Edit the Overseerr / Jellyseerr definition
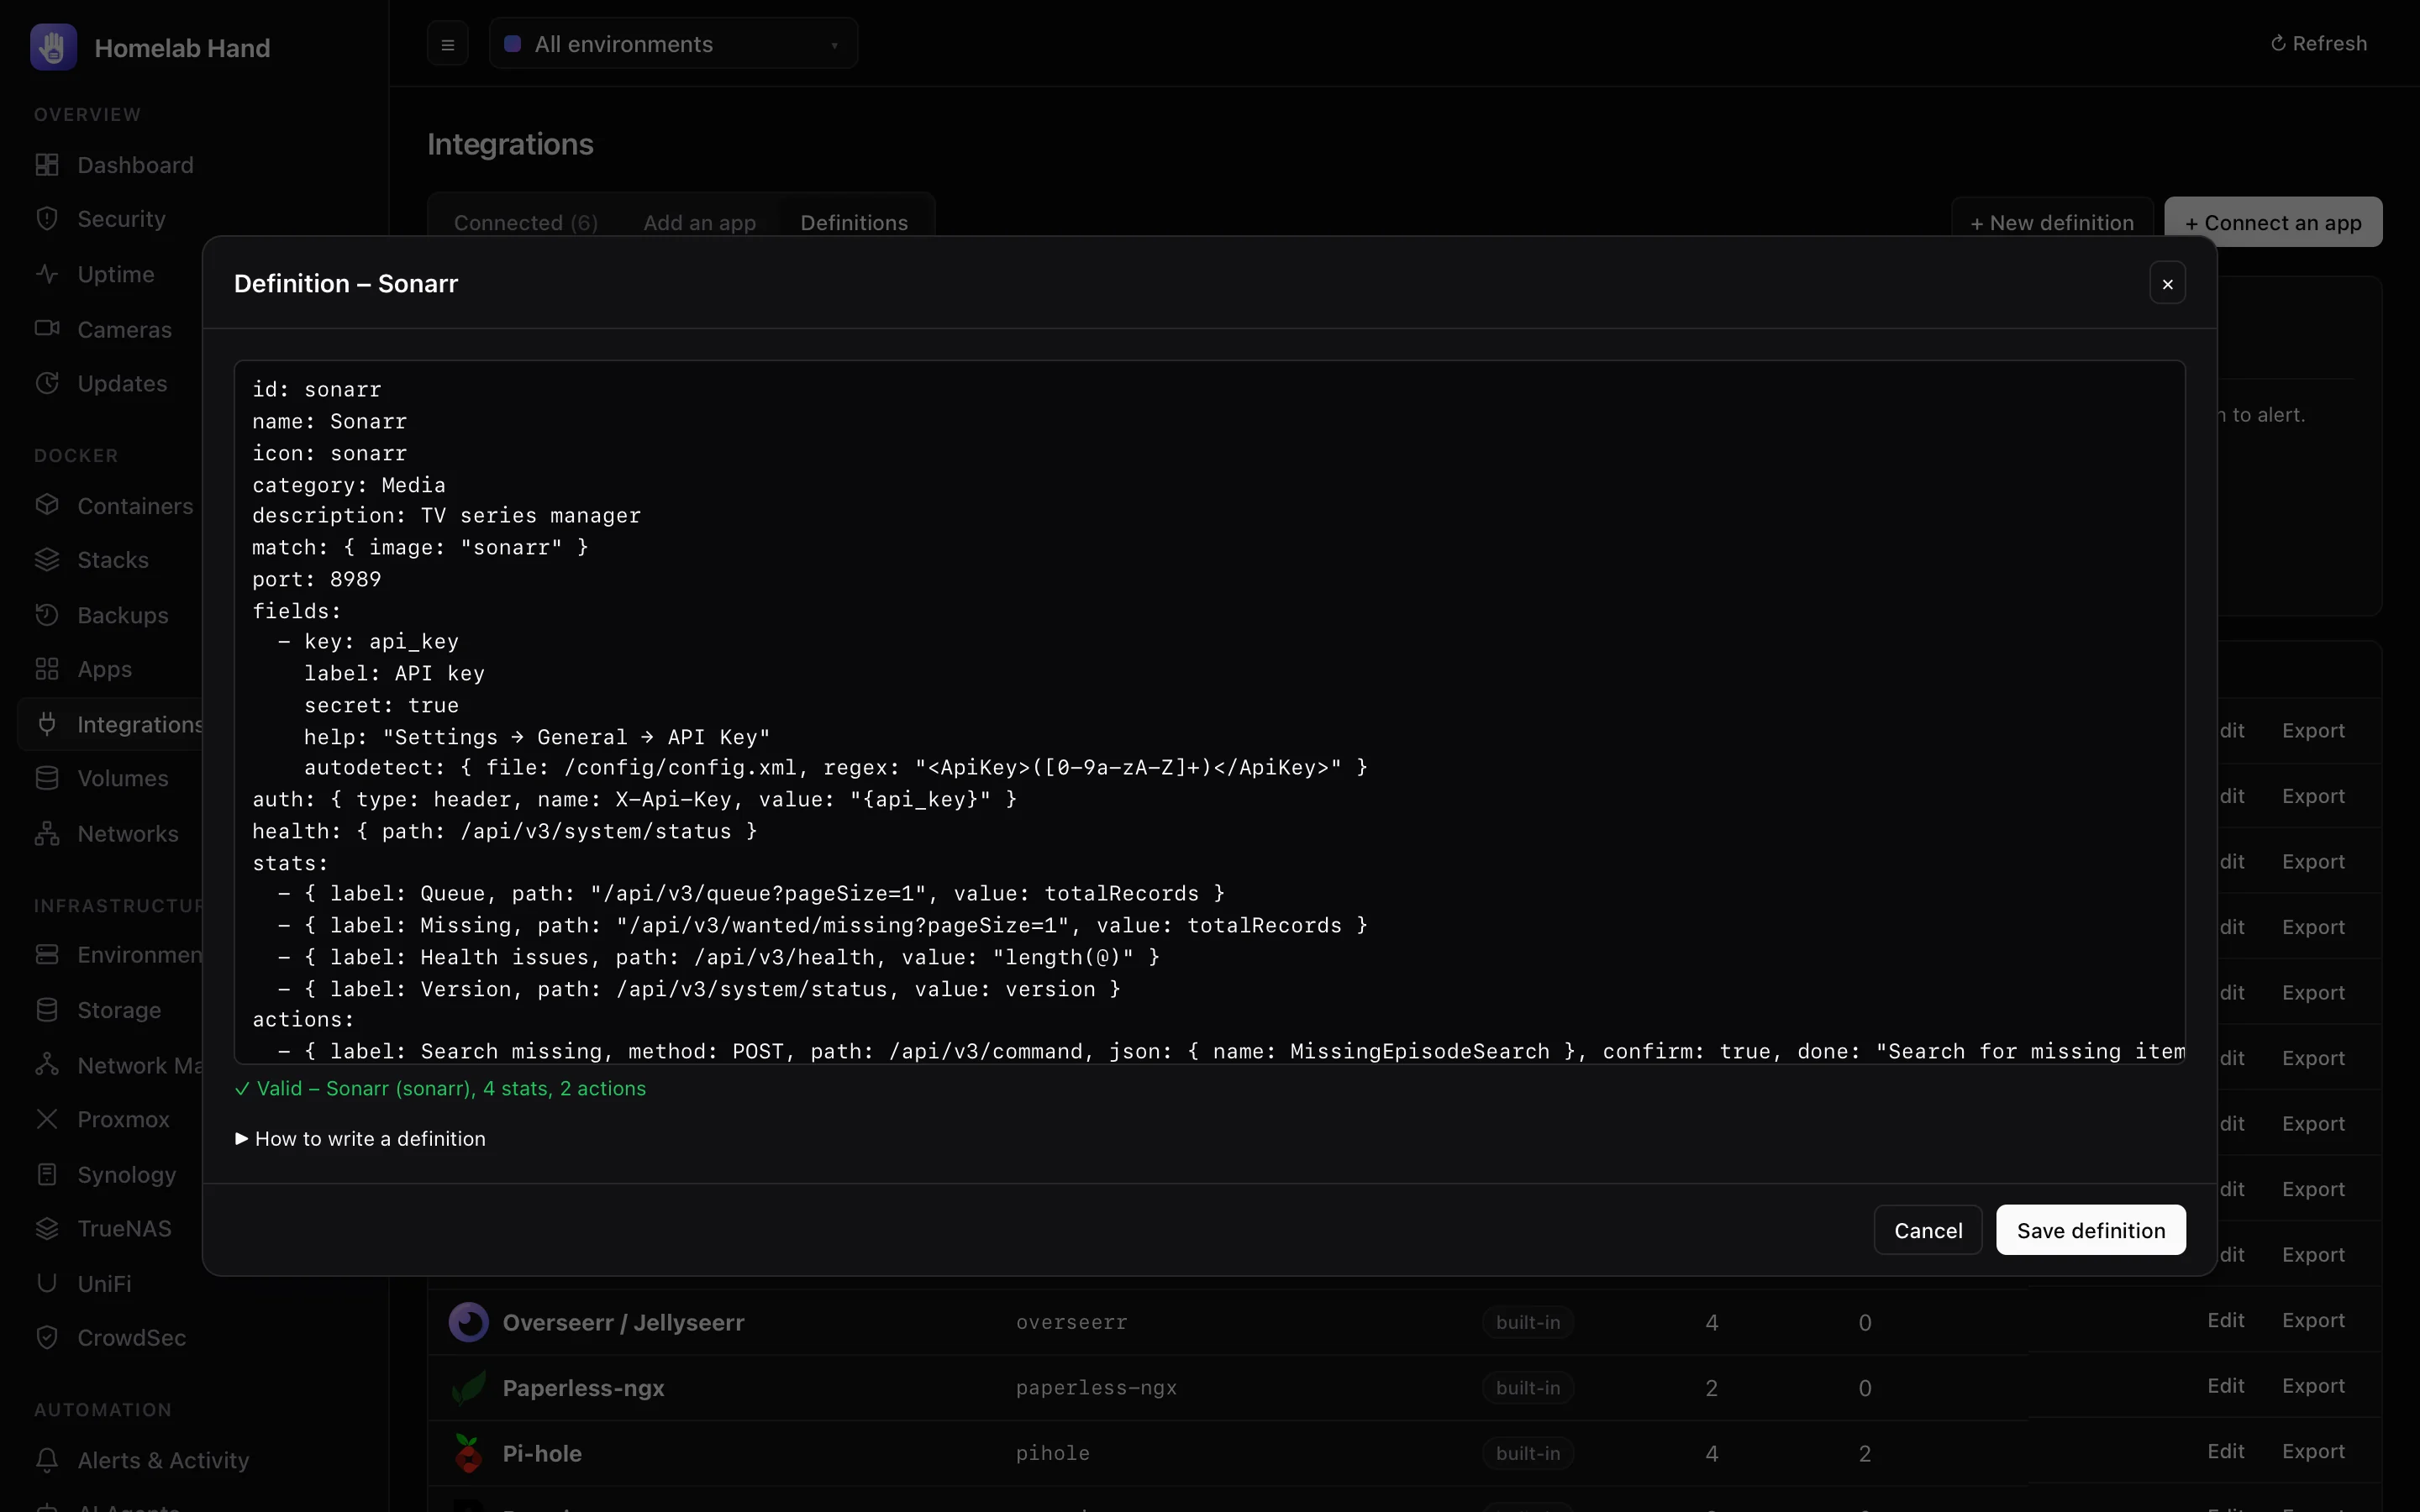This screenshot has height=1512, width=2420. [2226, 1320]
